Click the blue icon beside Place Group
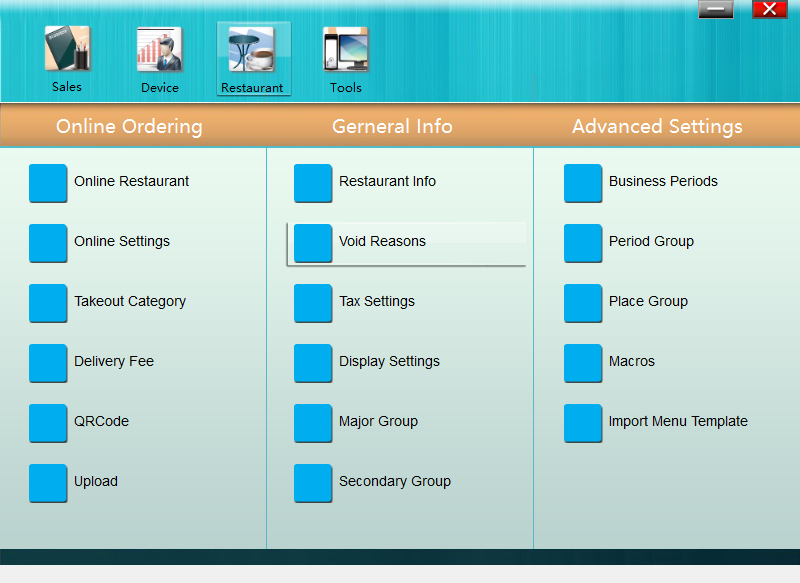The width and height of the screenshot is (800, 583). point(583,303)
